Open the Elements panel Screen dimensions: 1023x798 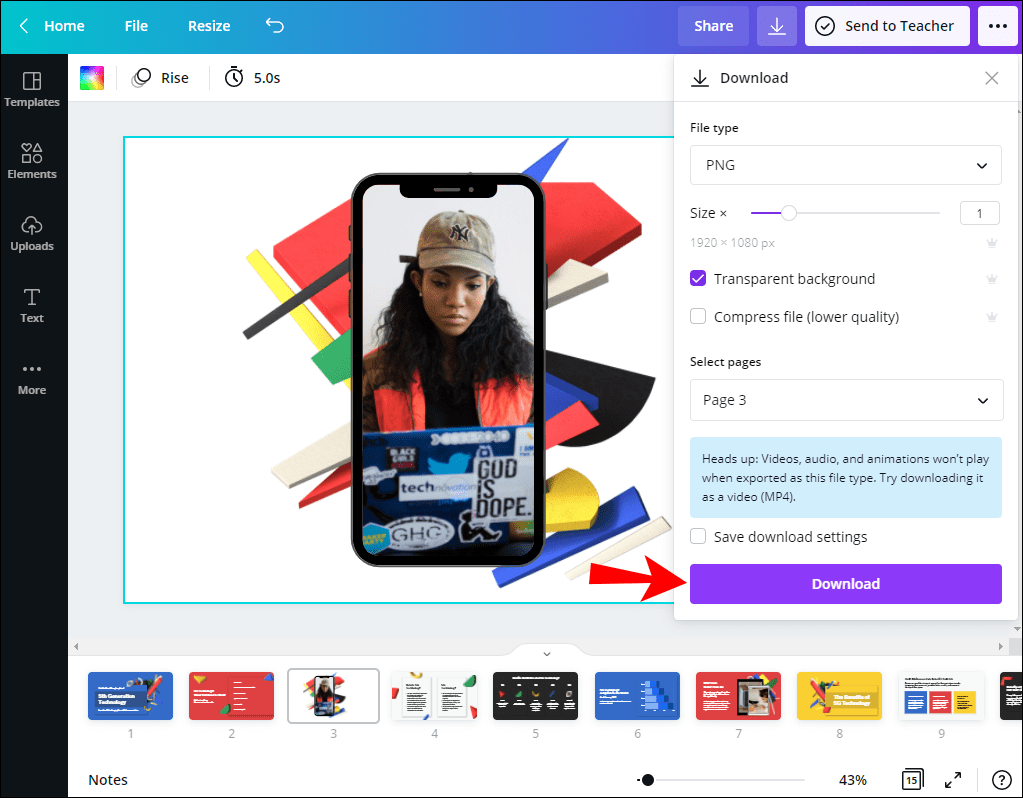(32, 162)
